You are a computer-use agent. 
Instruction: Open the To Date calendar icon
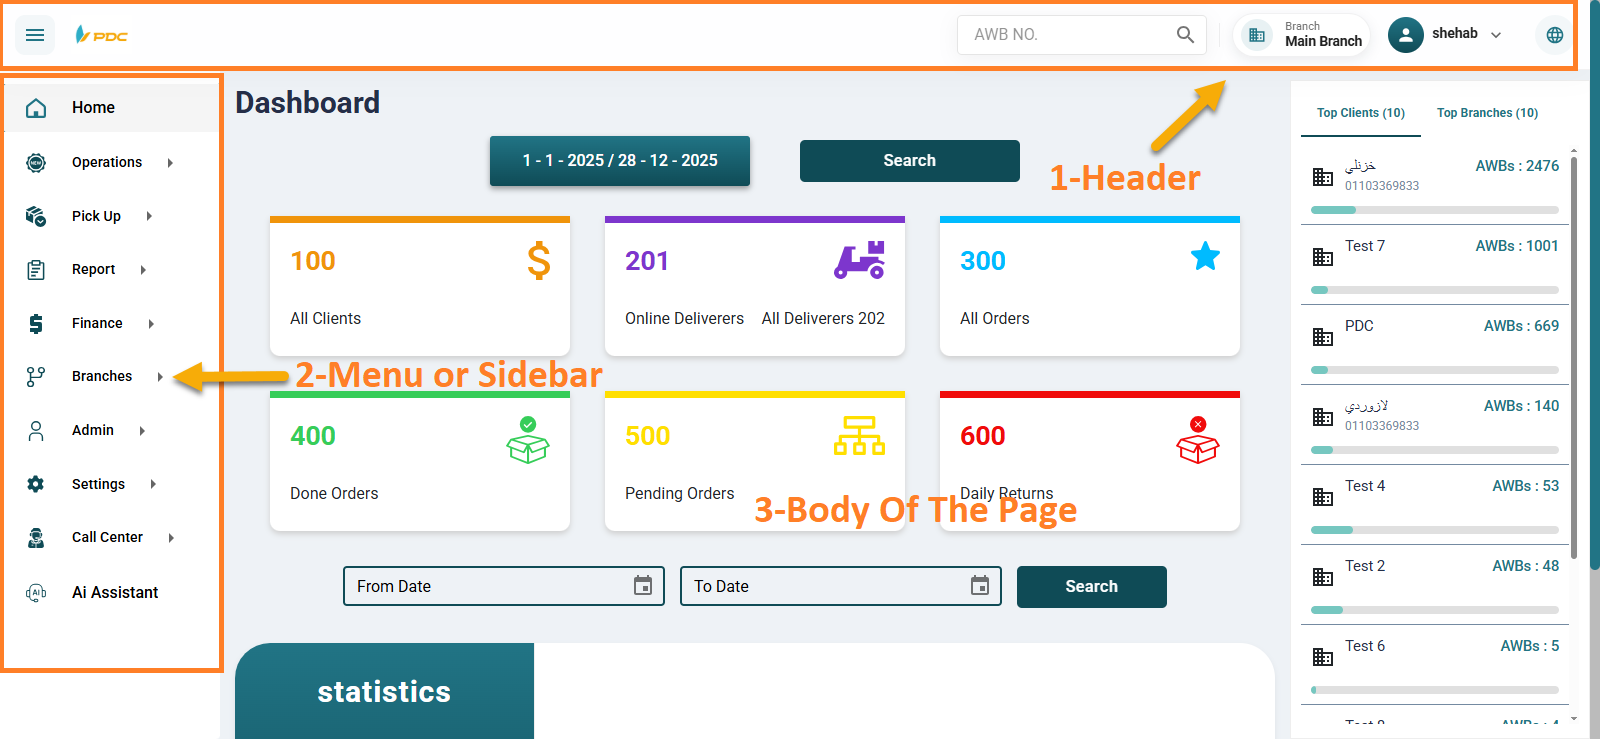pyautogui.click(x=980, y=586)
